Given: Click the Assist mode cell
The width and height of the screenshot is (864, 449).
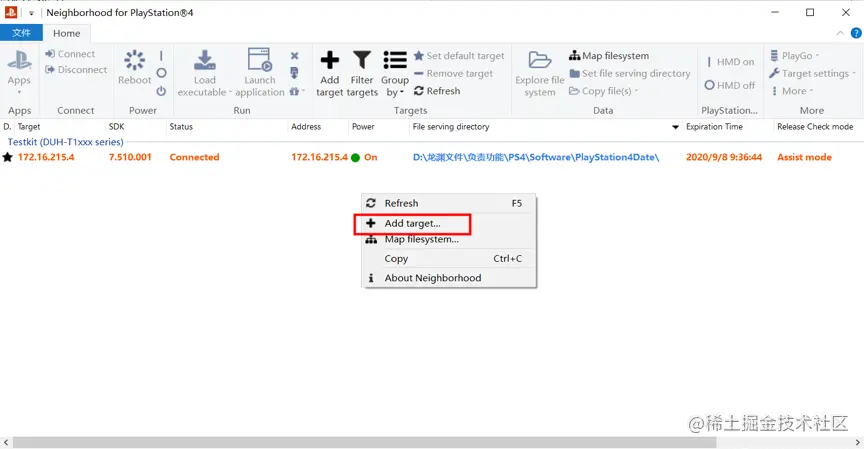Looking at the screenshot, I should (804, 157).
